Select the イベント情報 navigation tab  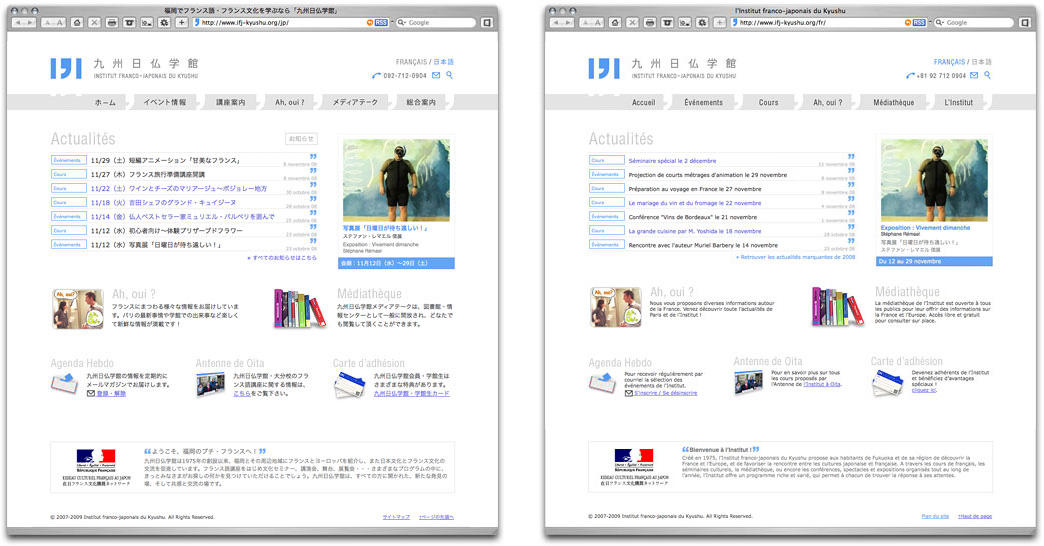(x=165, y=102)
